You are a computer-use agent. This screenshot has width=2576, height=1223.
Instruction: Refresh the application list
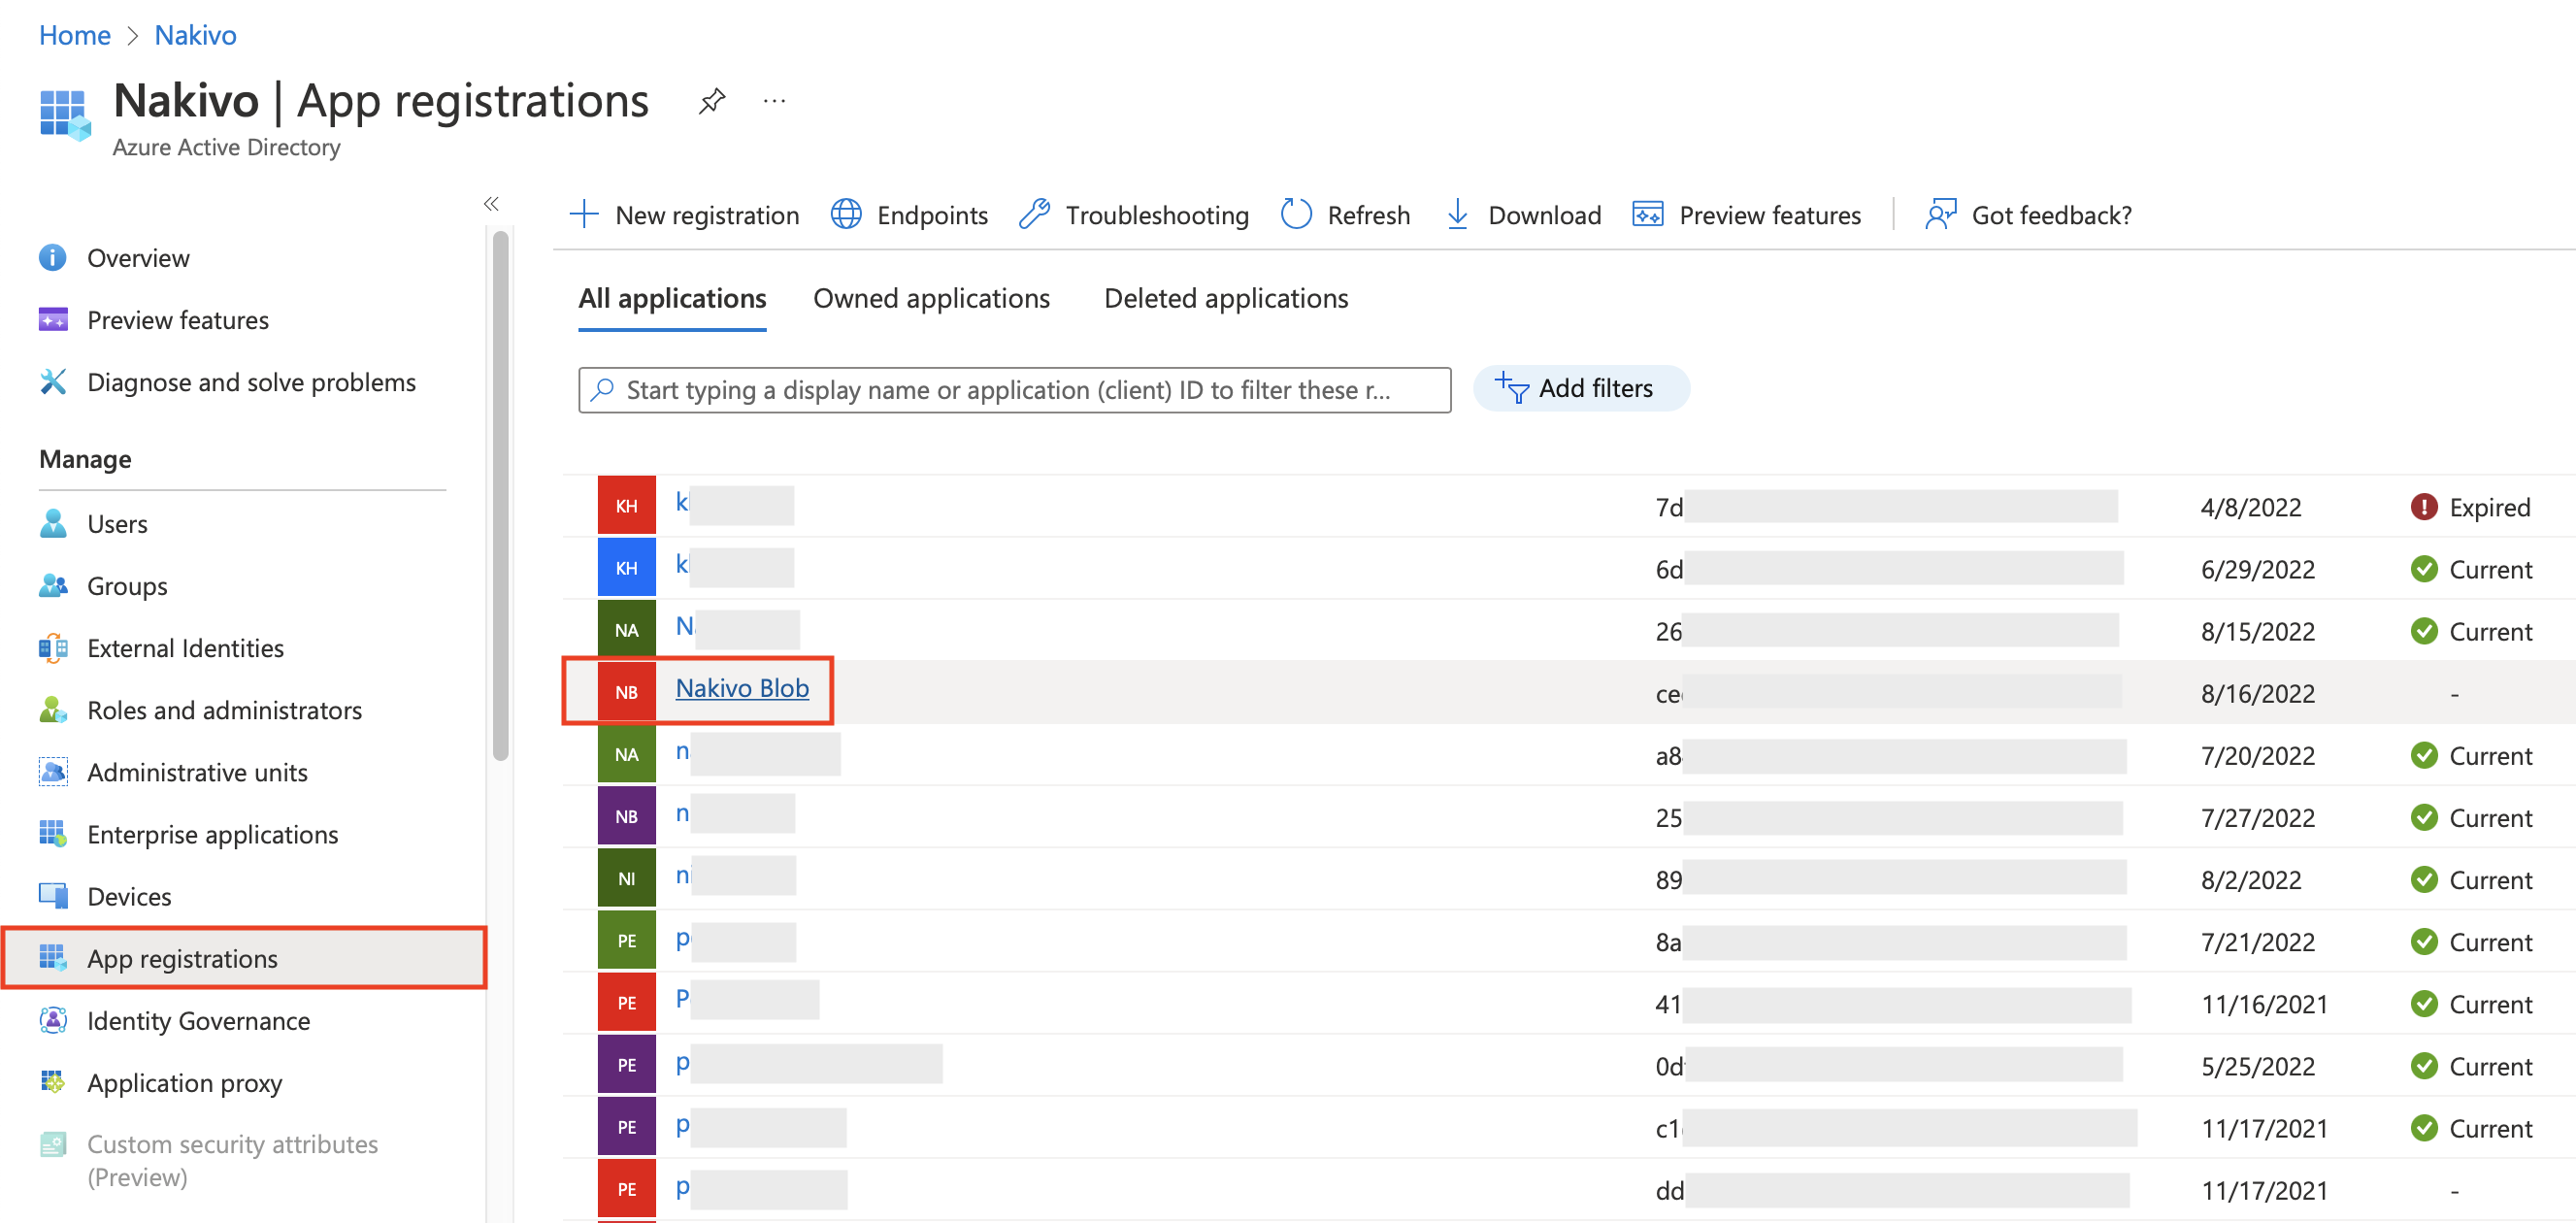pyautogui.click(x=1346, y=215)
